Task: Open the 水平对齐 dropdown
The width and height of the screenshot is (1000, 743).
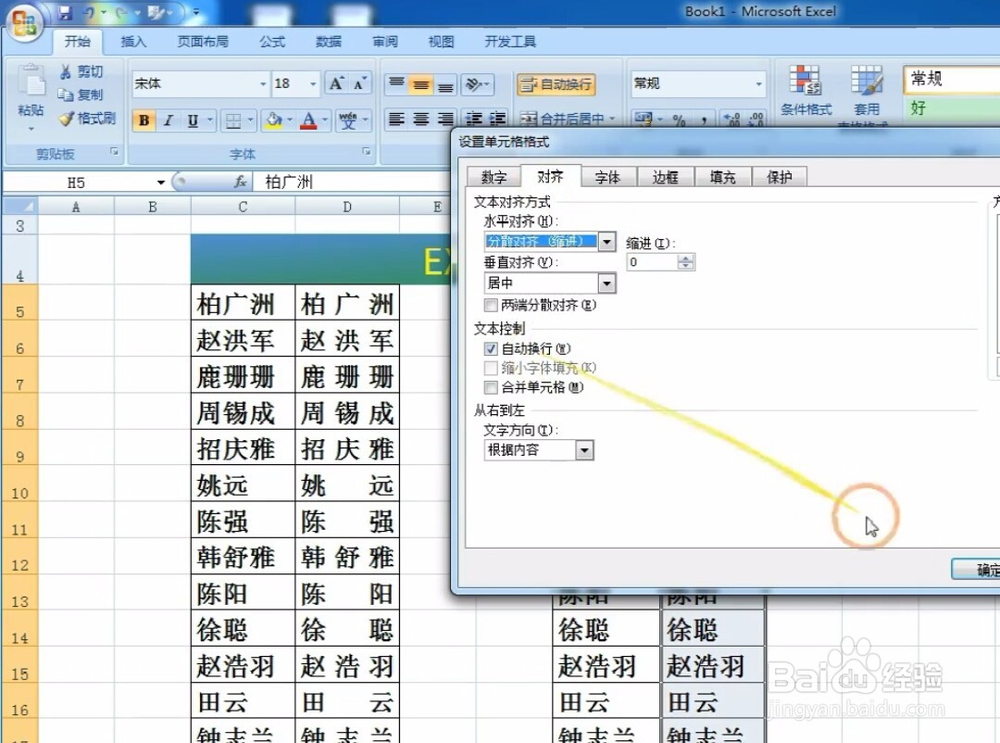Action: (x=607, y=241)
